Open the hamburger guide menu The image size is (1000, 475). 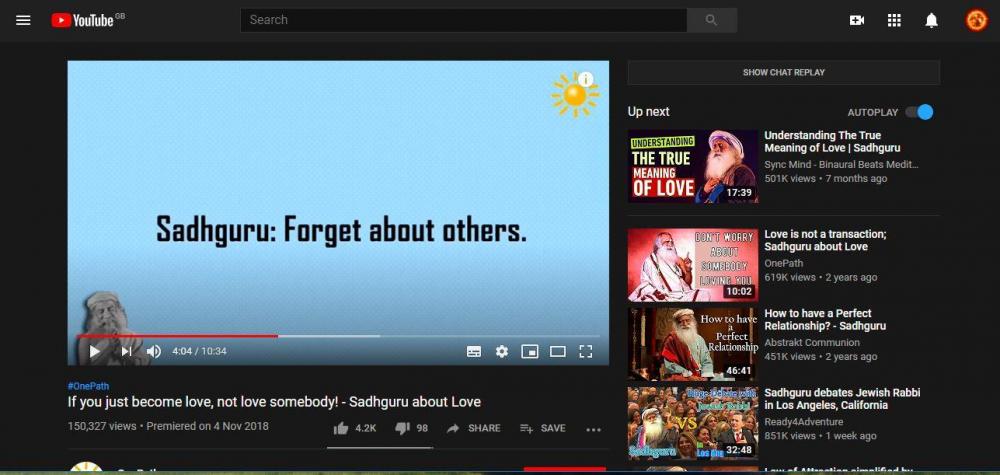click(23, 20)
